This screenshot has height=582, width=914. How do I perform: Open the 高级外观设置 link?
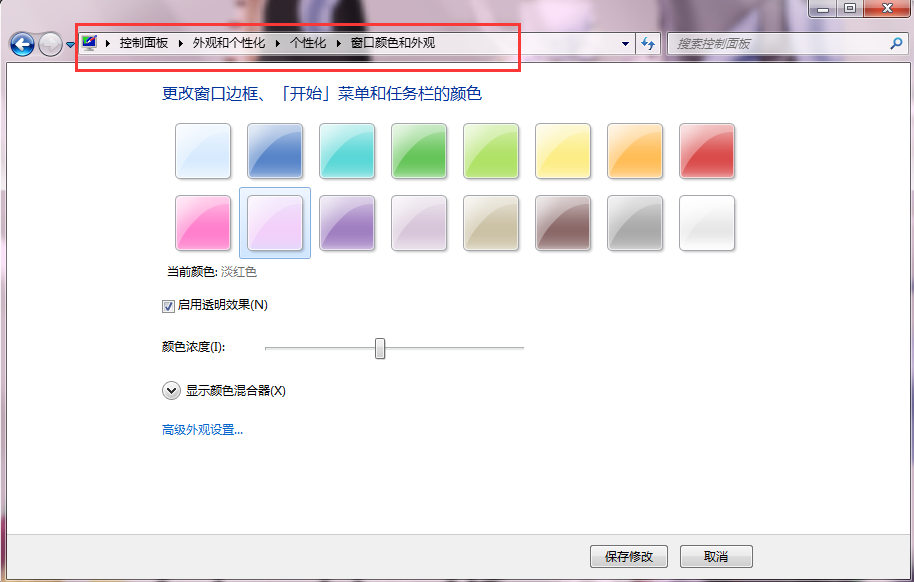pos(202,430)
